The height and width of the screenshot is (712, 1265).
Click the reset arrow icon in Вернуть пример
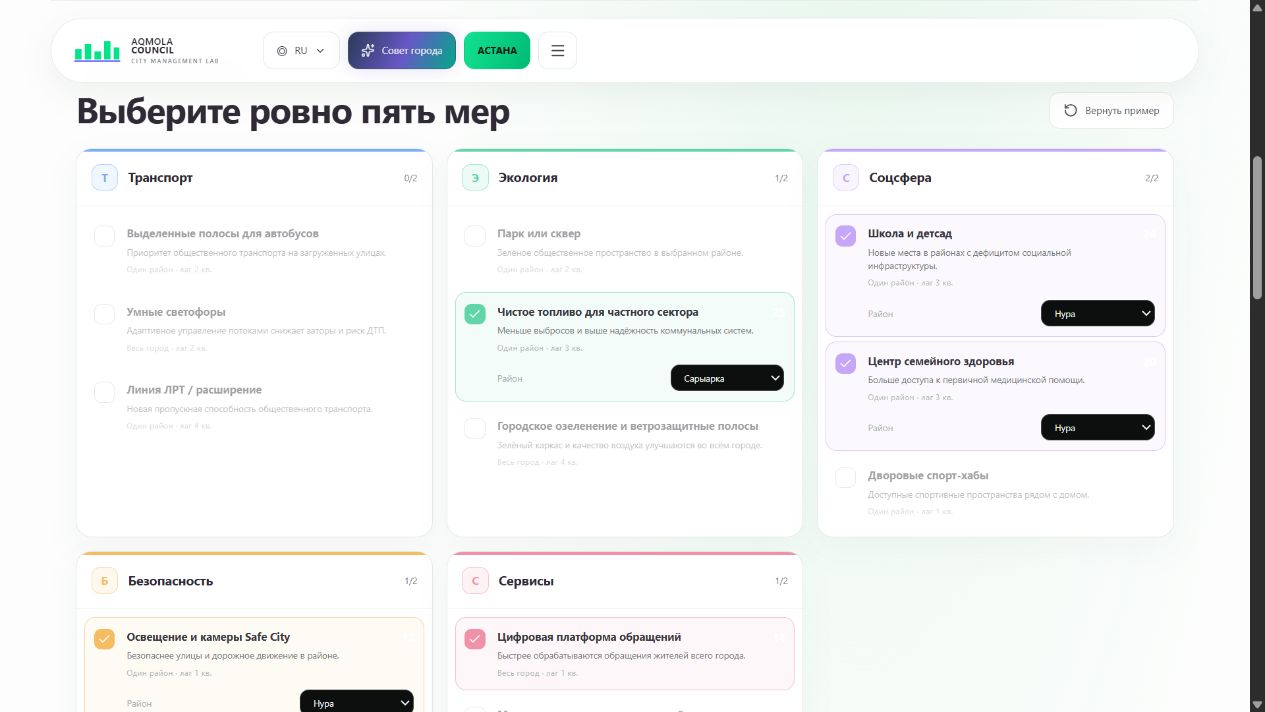pos(1070,110)
